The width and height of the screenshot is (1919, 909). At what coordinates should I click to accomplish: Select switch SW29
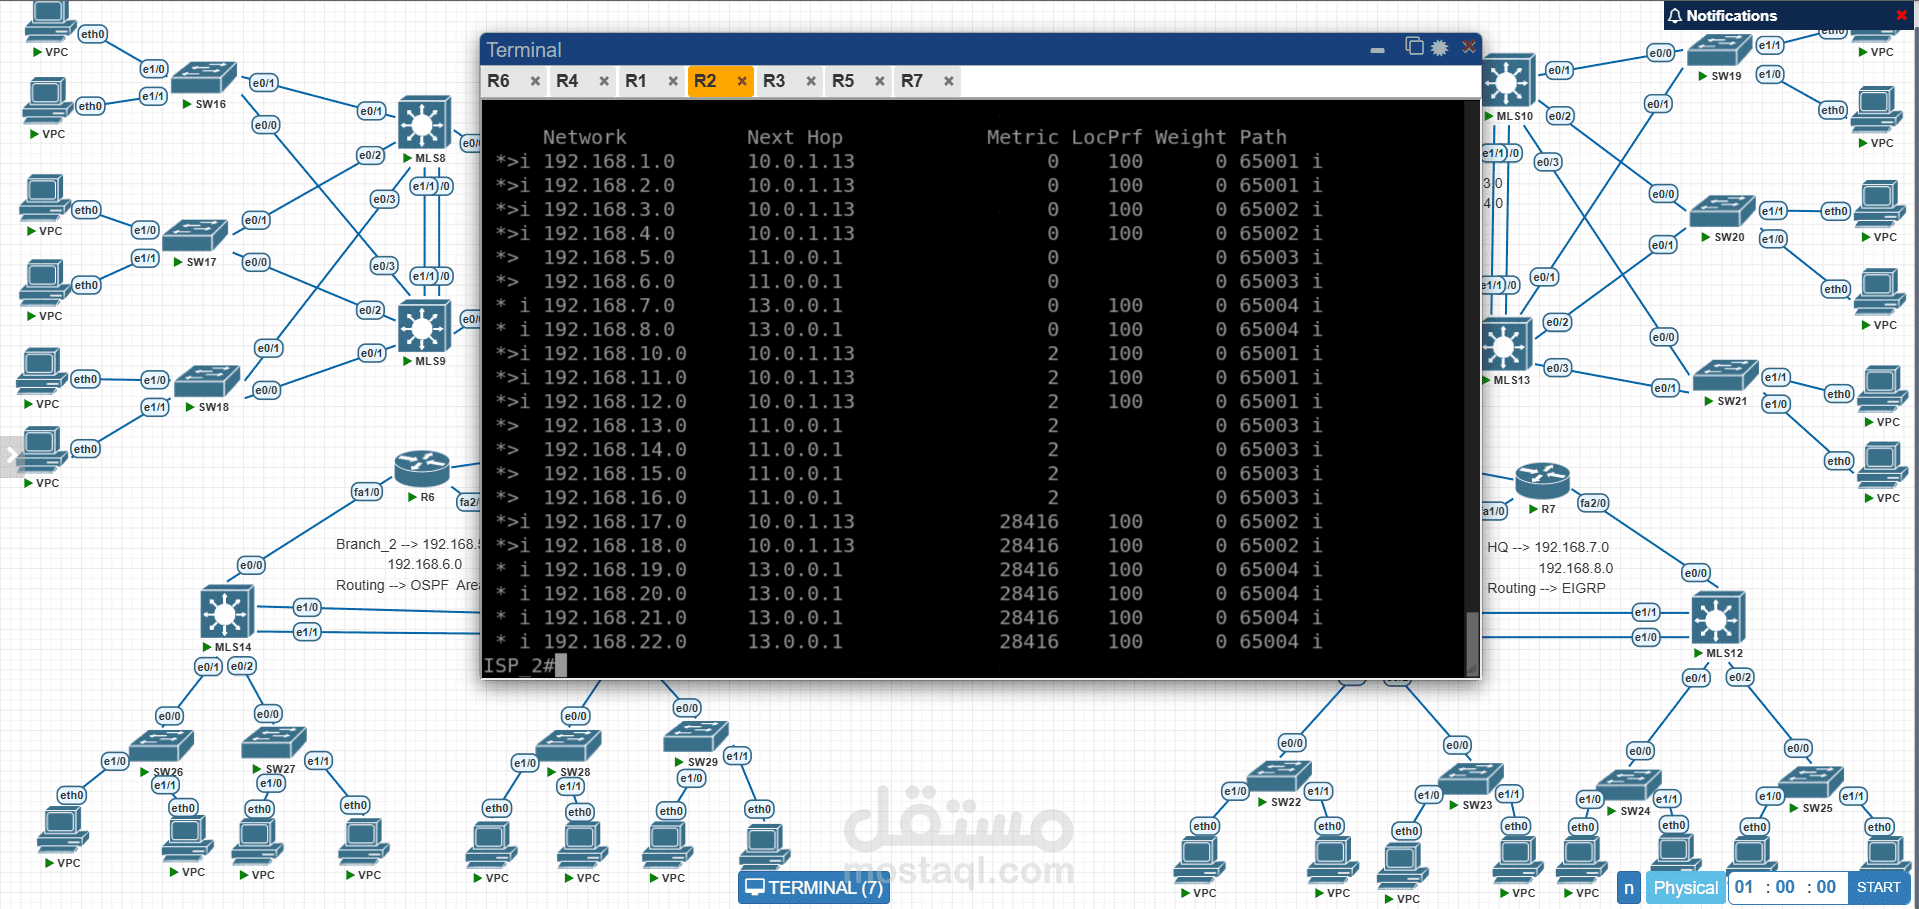[696, 737]
